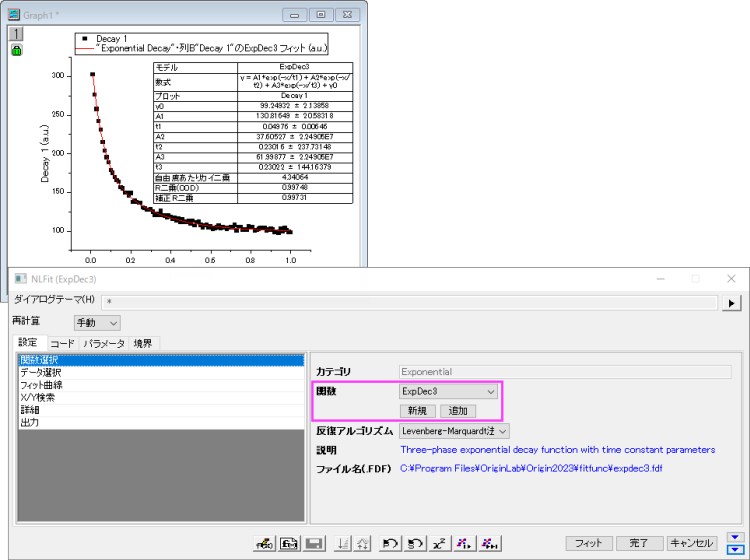This screenshot has width=750, height=560.
Task: Click the Graph1 window icon
Action: pos(14,15)
